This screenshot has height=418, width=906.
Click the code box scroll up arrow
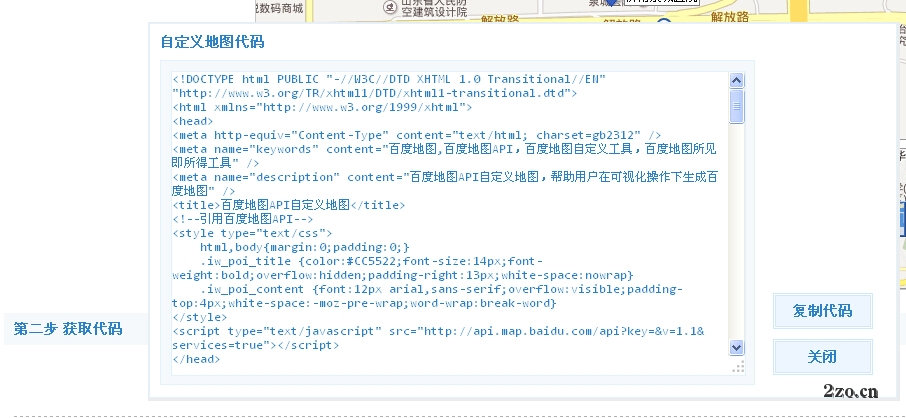[x=737, y=80]
